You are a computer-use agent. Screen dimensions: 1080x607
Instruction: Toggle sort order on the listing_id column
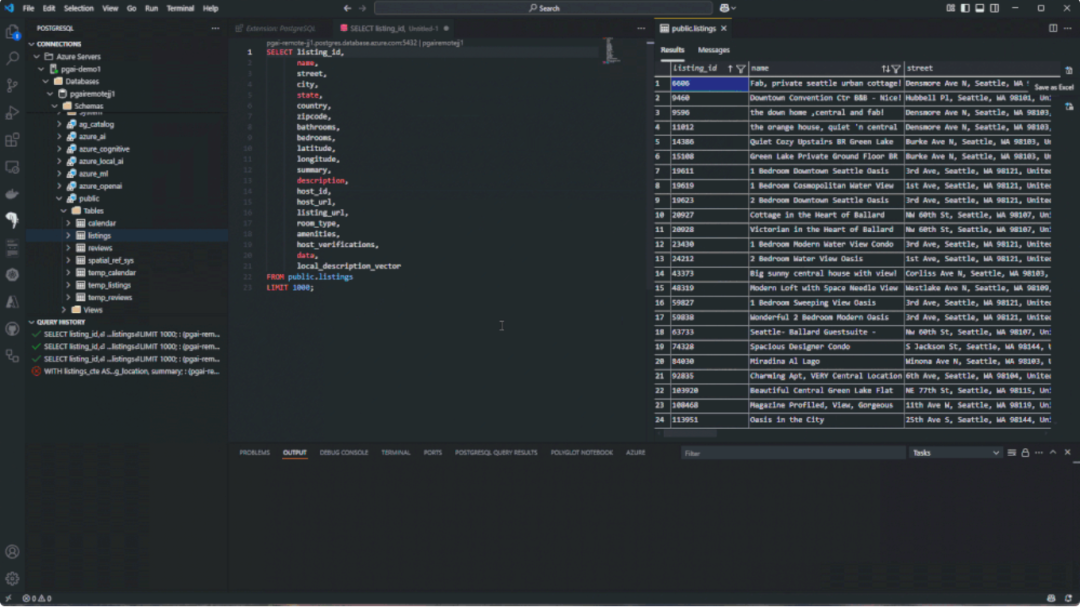tap(730, 69)
